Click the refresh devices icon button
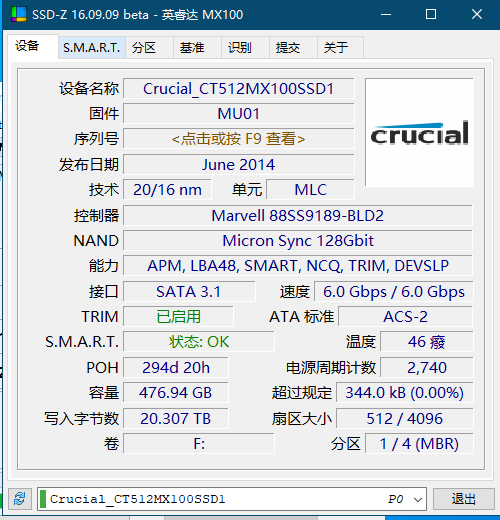Viewport: 500px width, 520px height. point(20,499)
